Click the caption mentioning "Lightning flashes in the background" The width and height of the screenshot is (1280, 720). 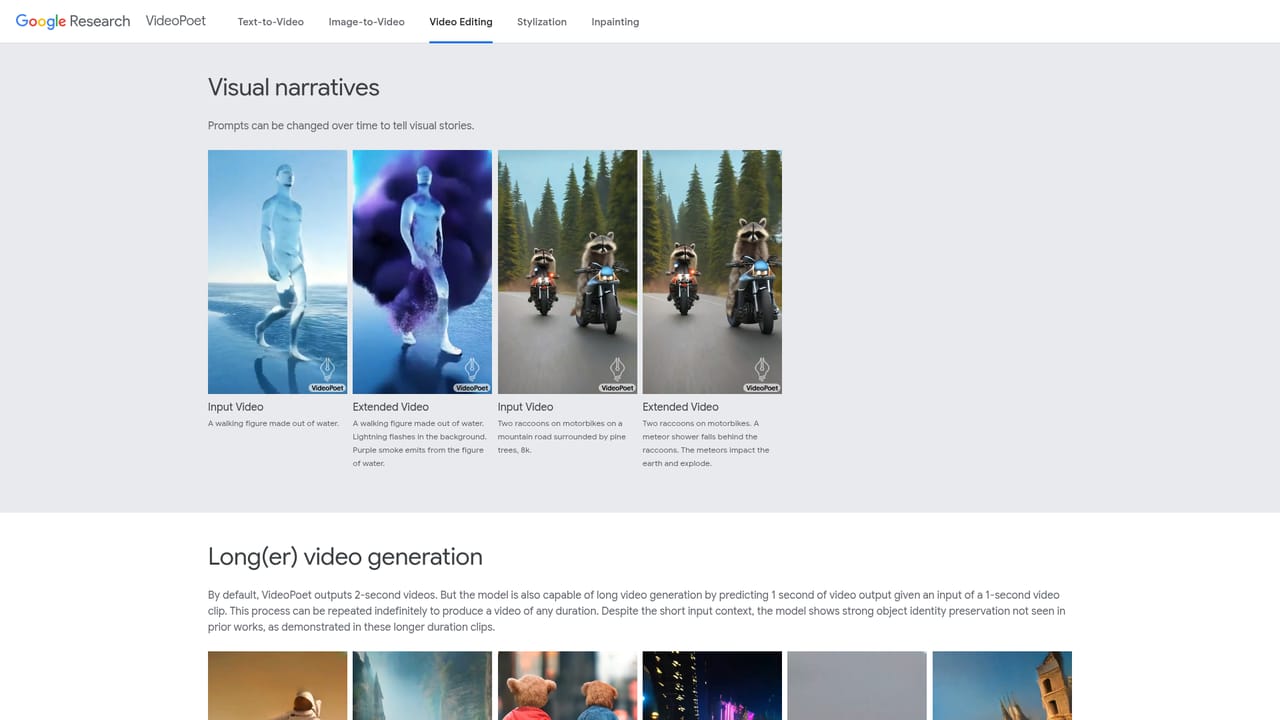(420, 443)
